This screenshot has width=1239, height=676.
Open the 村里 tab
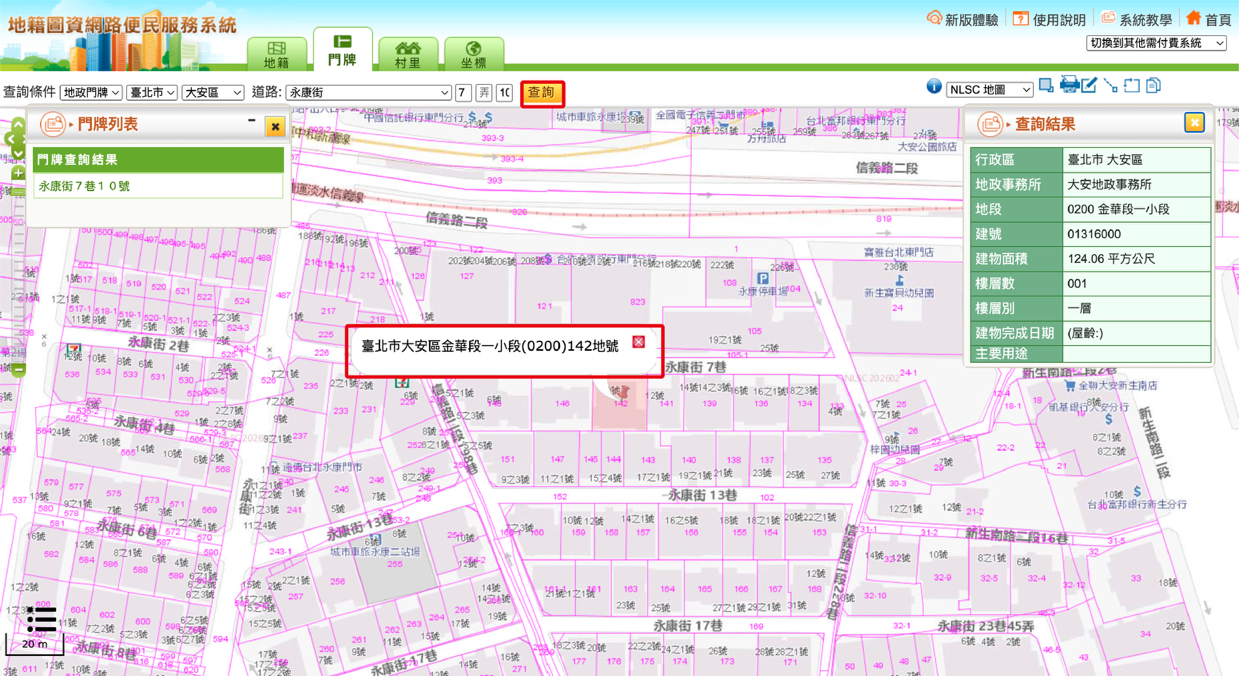pyautogui.click(x=408, y=53)
